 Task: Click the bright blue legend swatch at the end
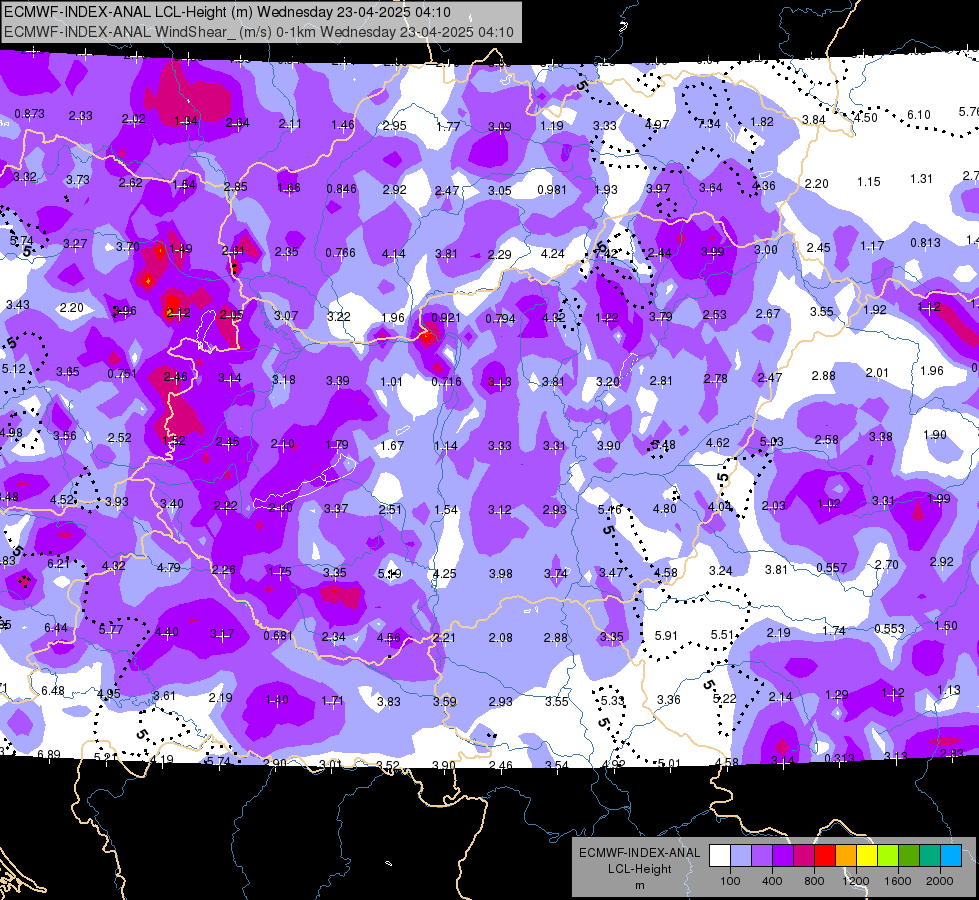pyautogui.click(x=951, y=856)
